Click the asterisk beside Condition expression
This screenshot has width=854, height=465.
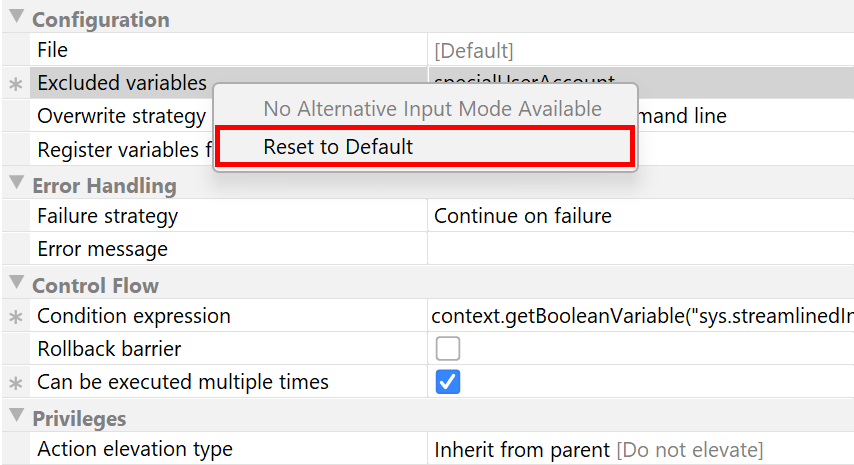pyautogui.click(x=15, y=318)
